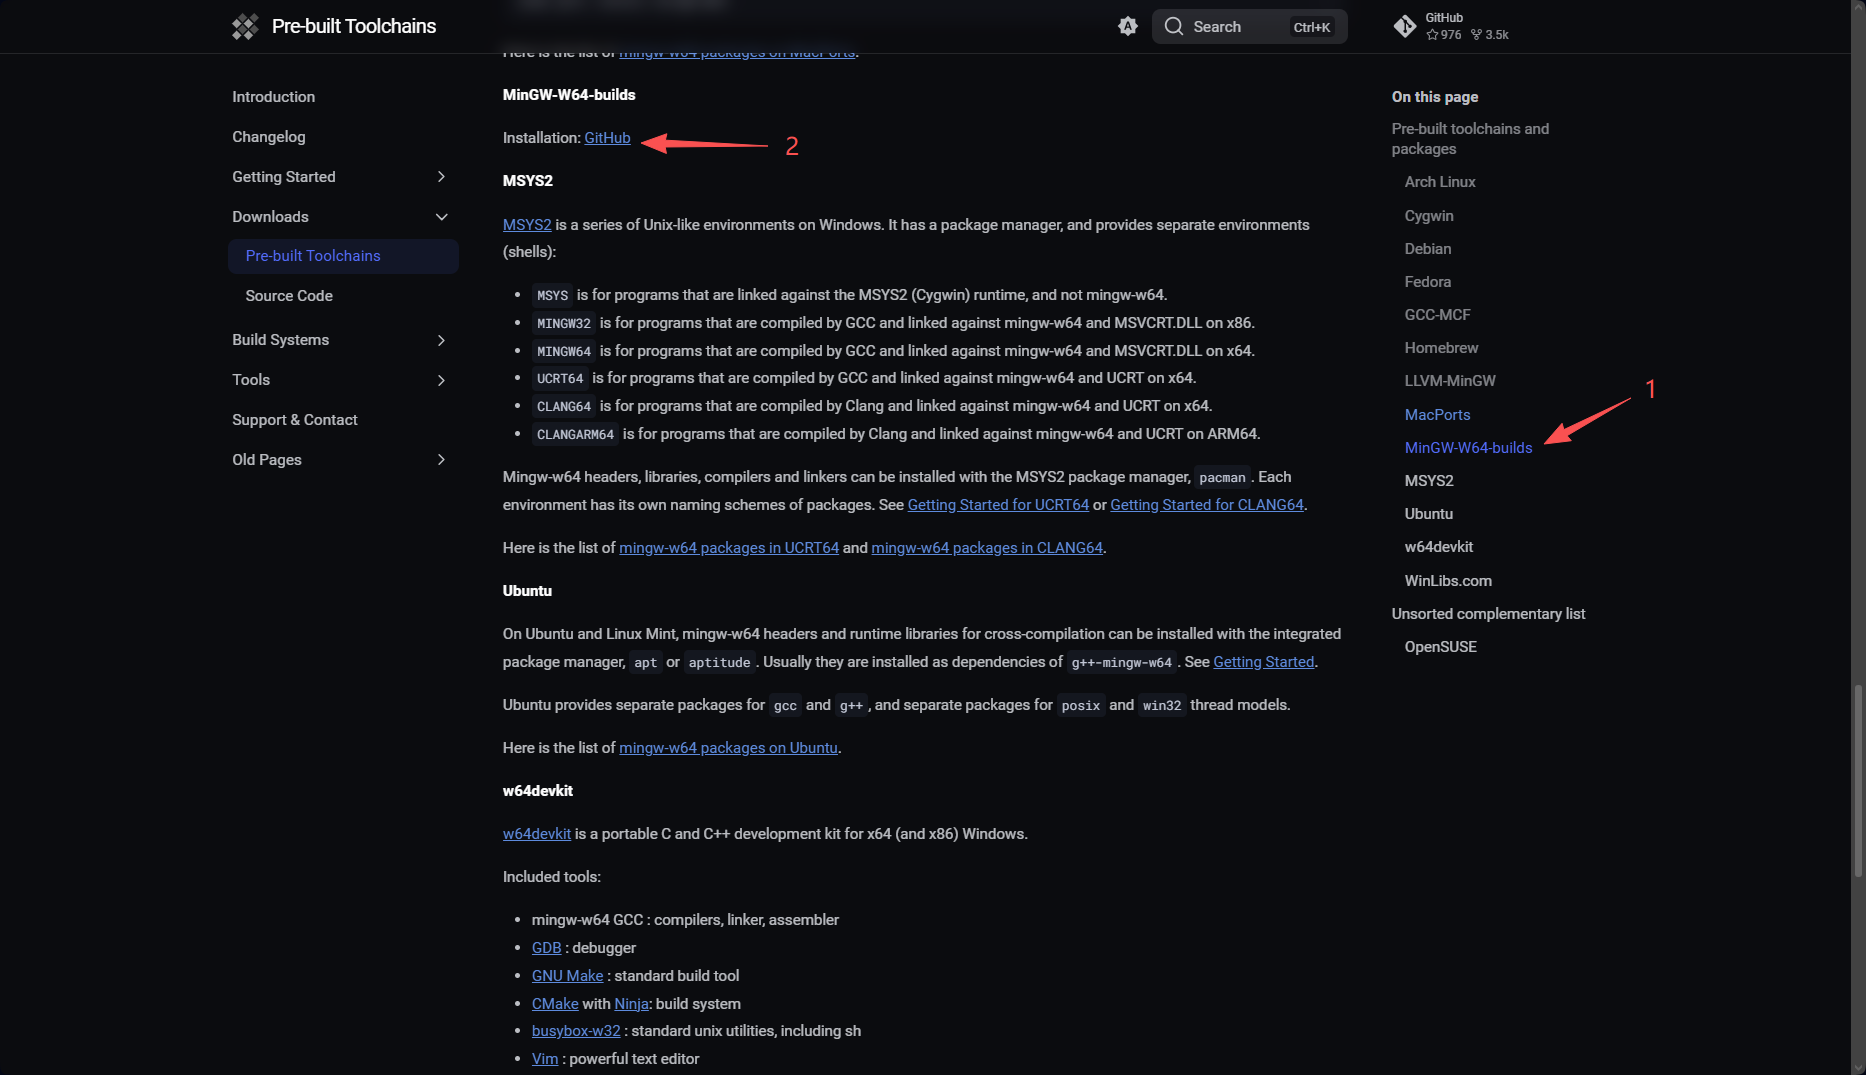Open the Introduction sidebar page

pos(273,97)
